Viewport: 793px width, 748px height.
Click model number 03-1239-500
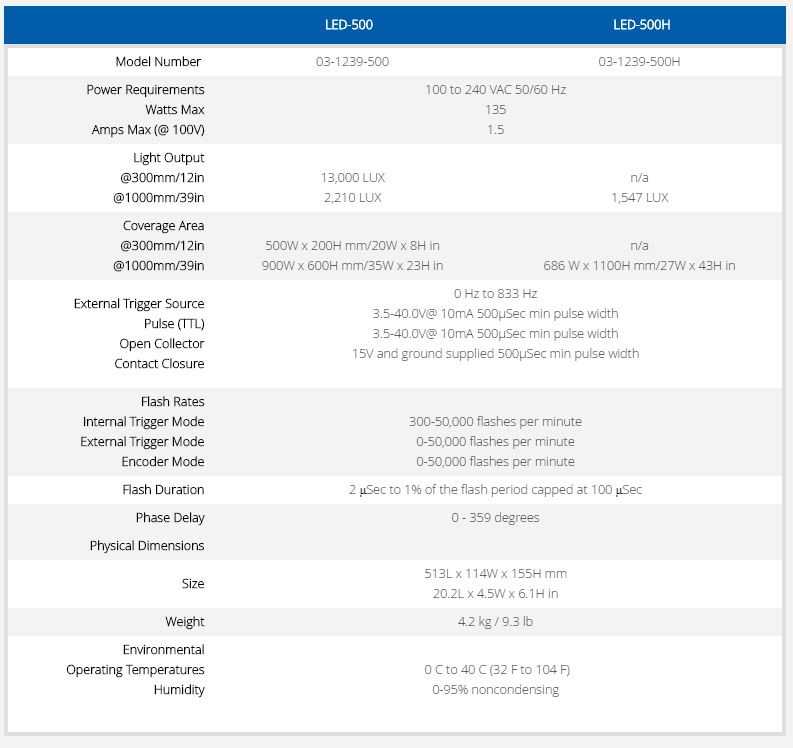(353, 62)
